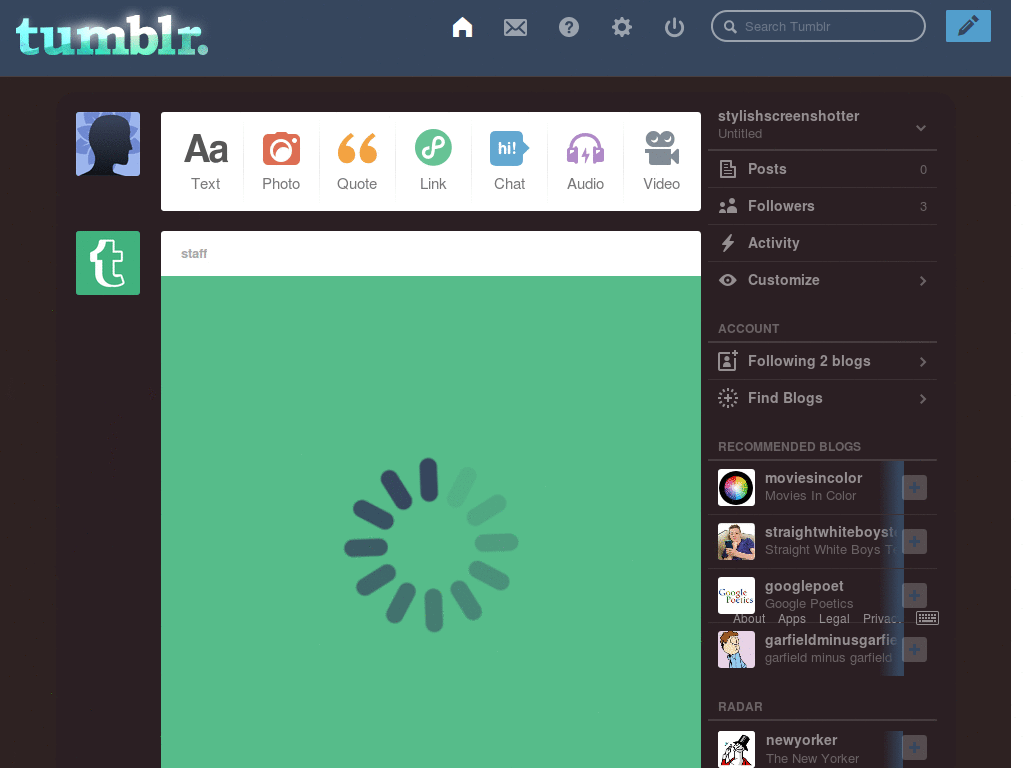Open the newyorker blog link
The image size is (1024, 768).
coord(801,740)
